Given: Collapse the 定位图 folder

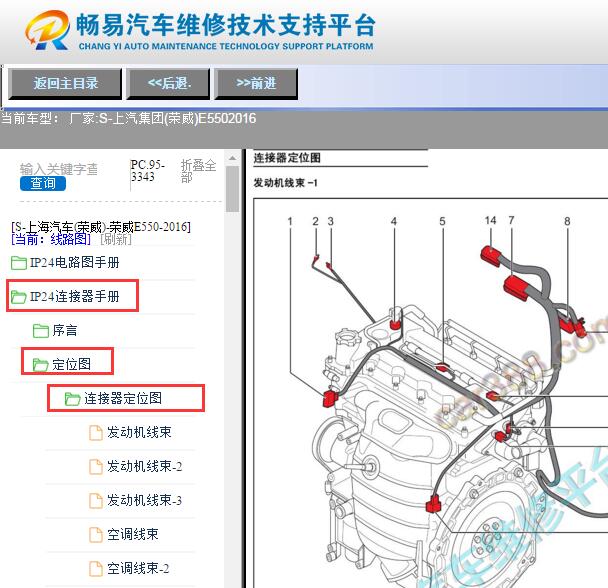Looking at the screenshot, I should click(71, 364).
